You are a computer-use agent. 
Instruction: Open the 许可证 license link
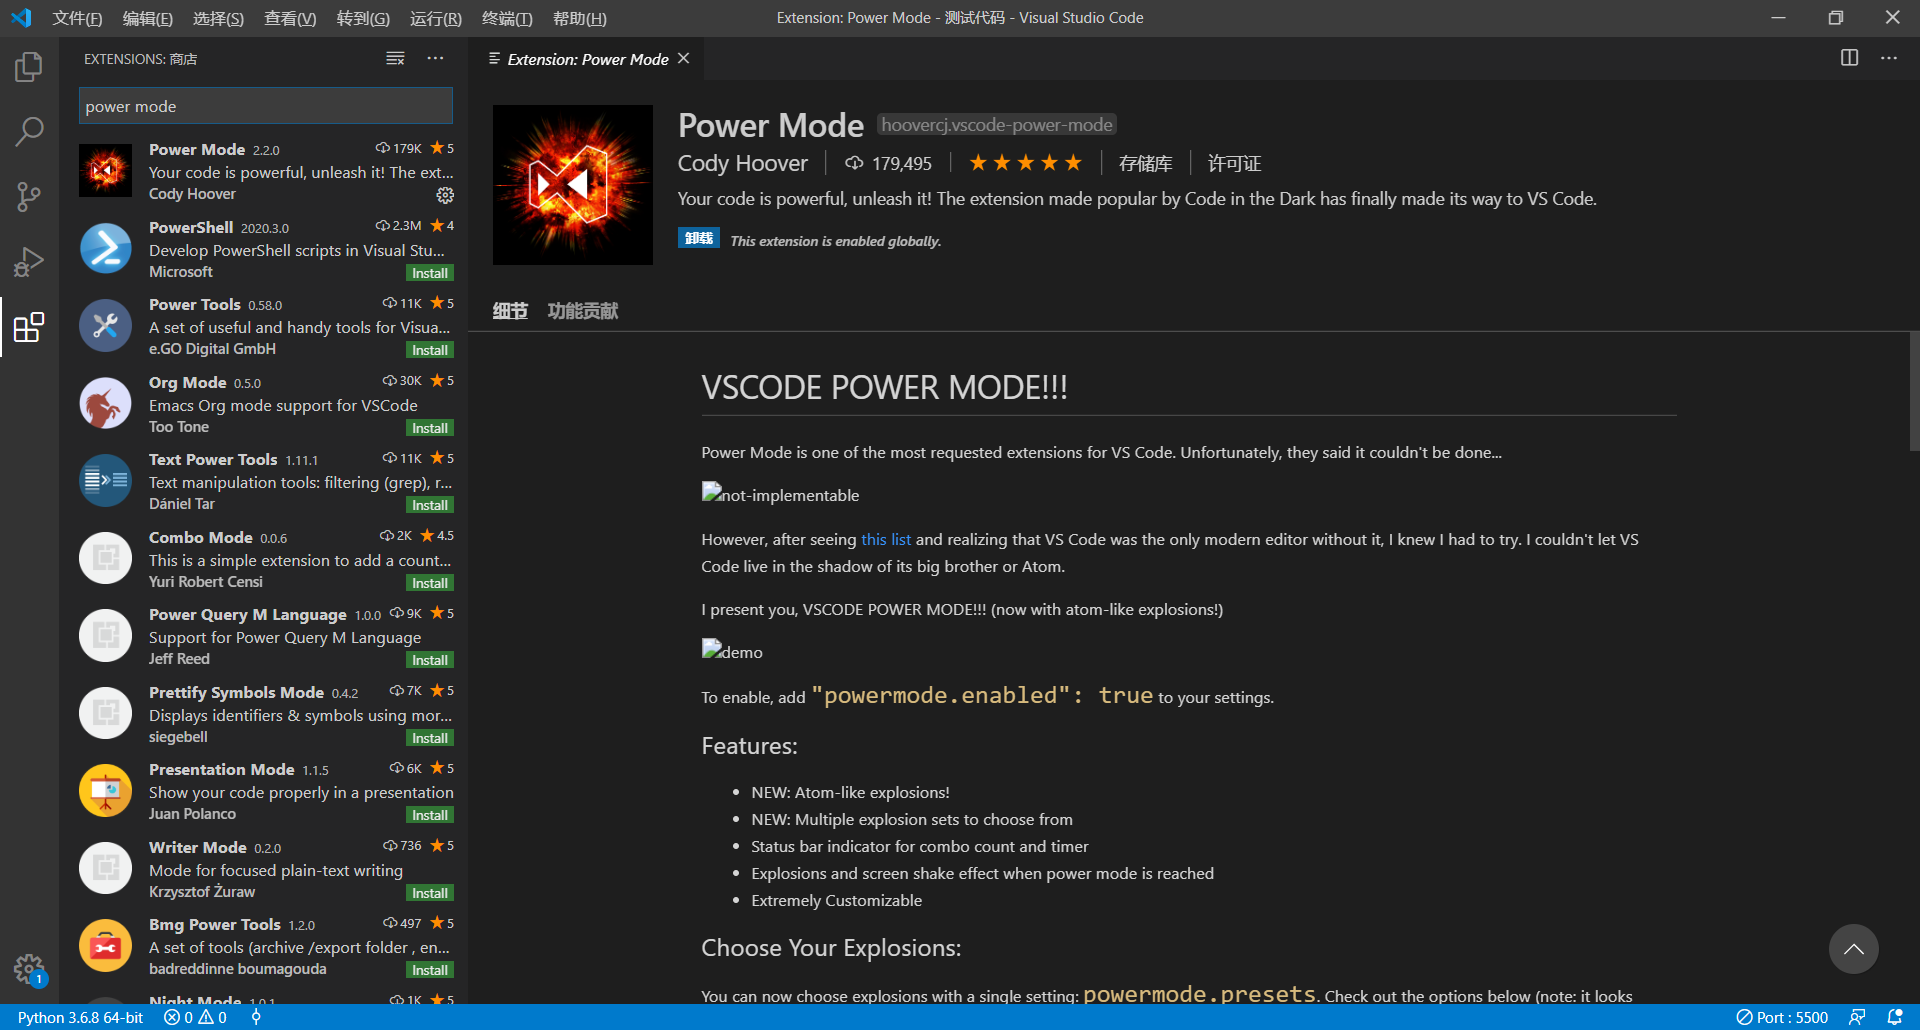(x=1235, y=163)
